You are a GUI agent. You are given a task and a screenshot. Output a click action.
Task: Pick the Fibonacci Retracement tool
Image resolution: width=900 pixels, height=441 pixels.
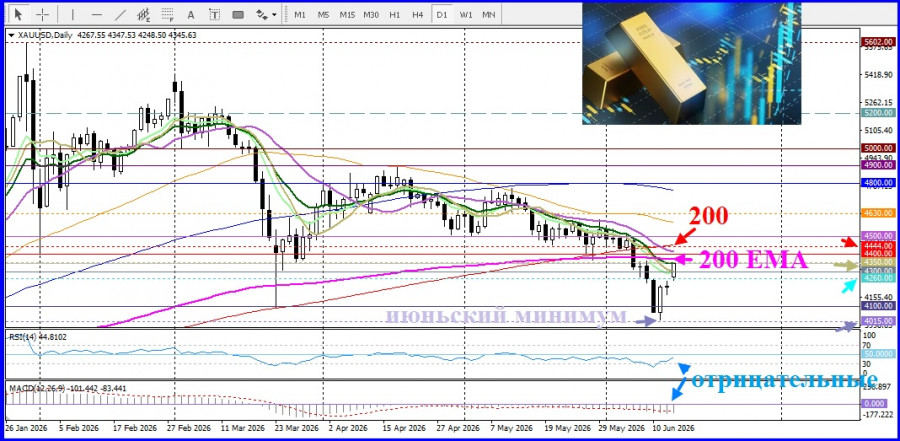[x=168, y=14]
